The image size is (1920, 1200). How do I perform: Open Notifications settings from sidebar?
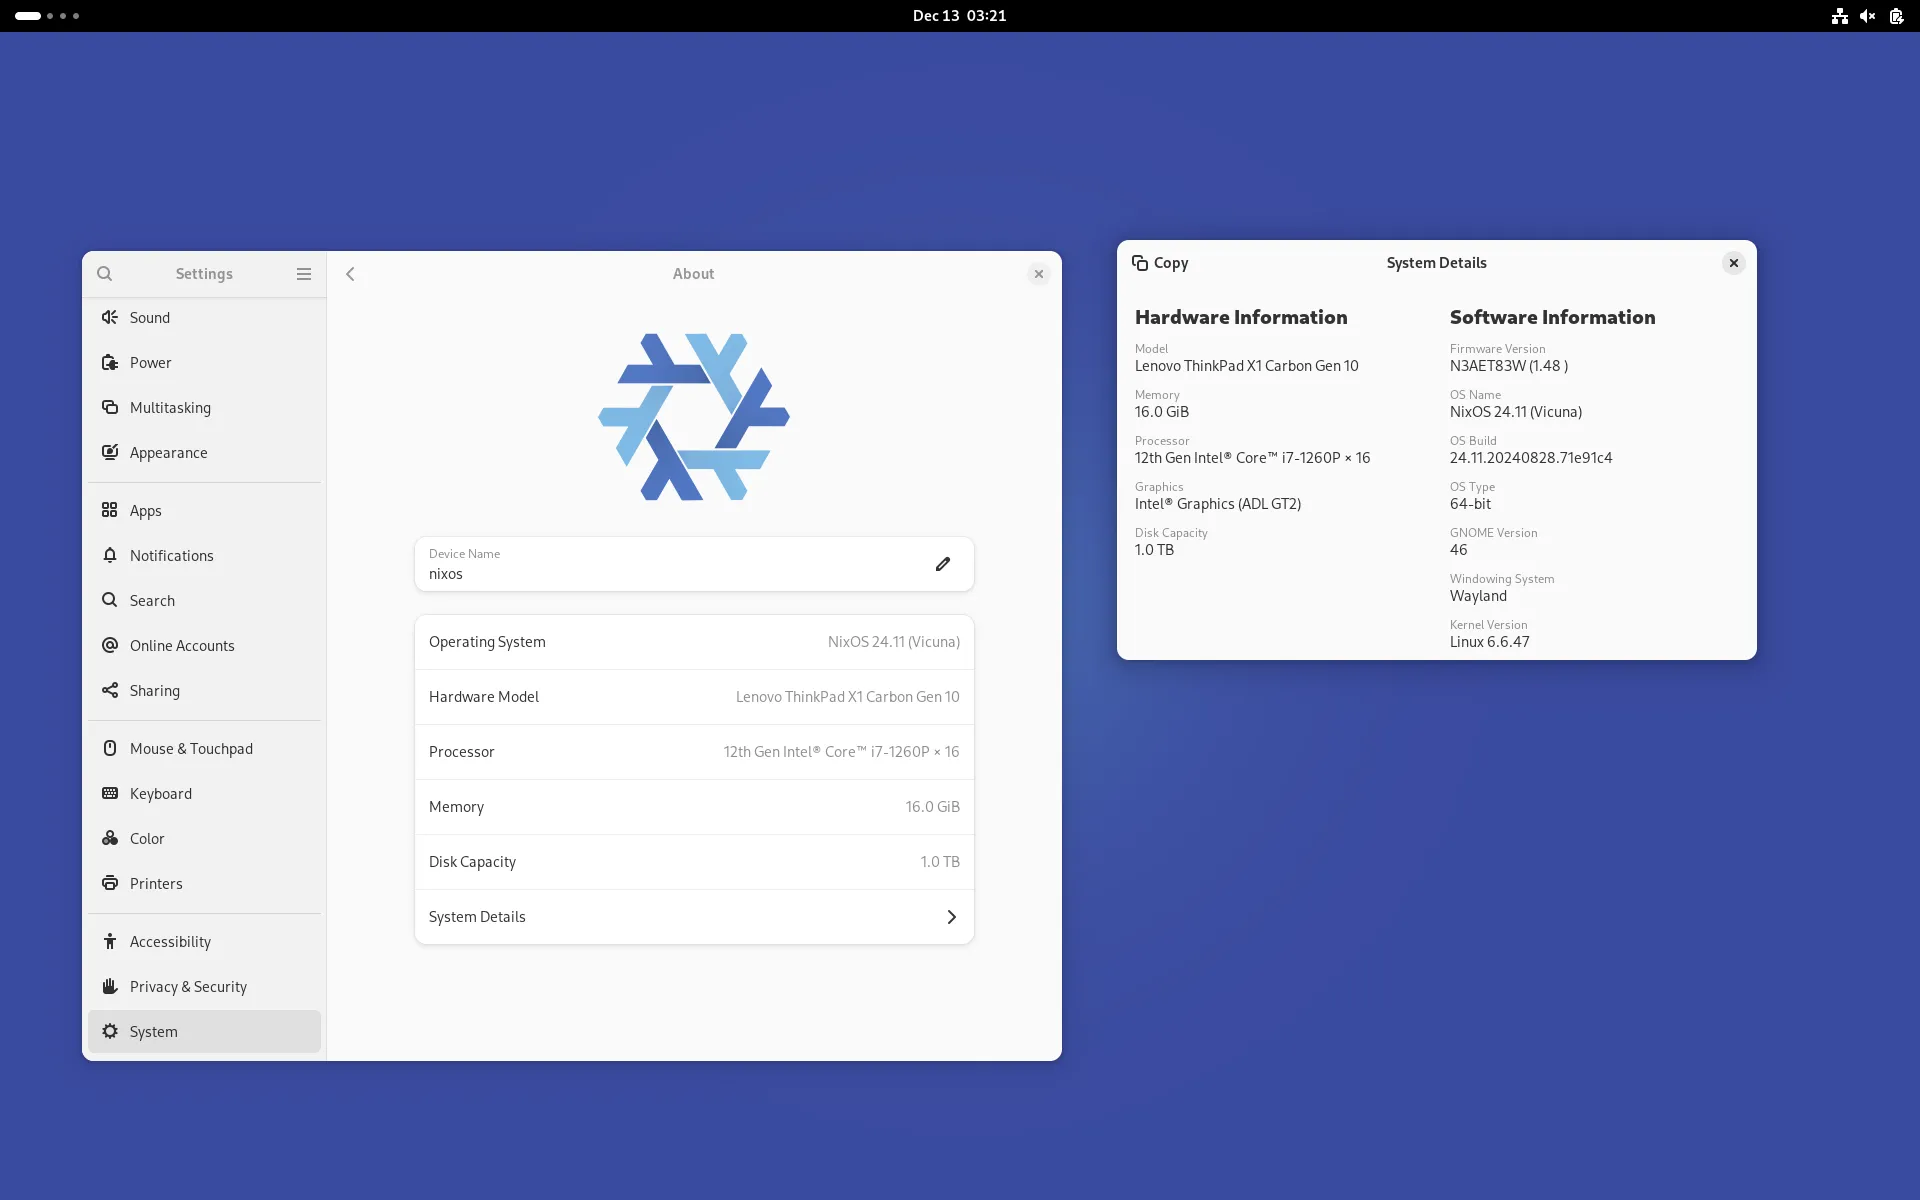(x=204, y=555)
